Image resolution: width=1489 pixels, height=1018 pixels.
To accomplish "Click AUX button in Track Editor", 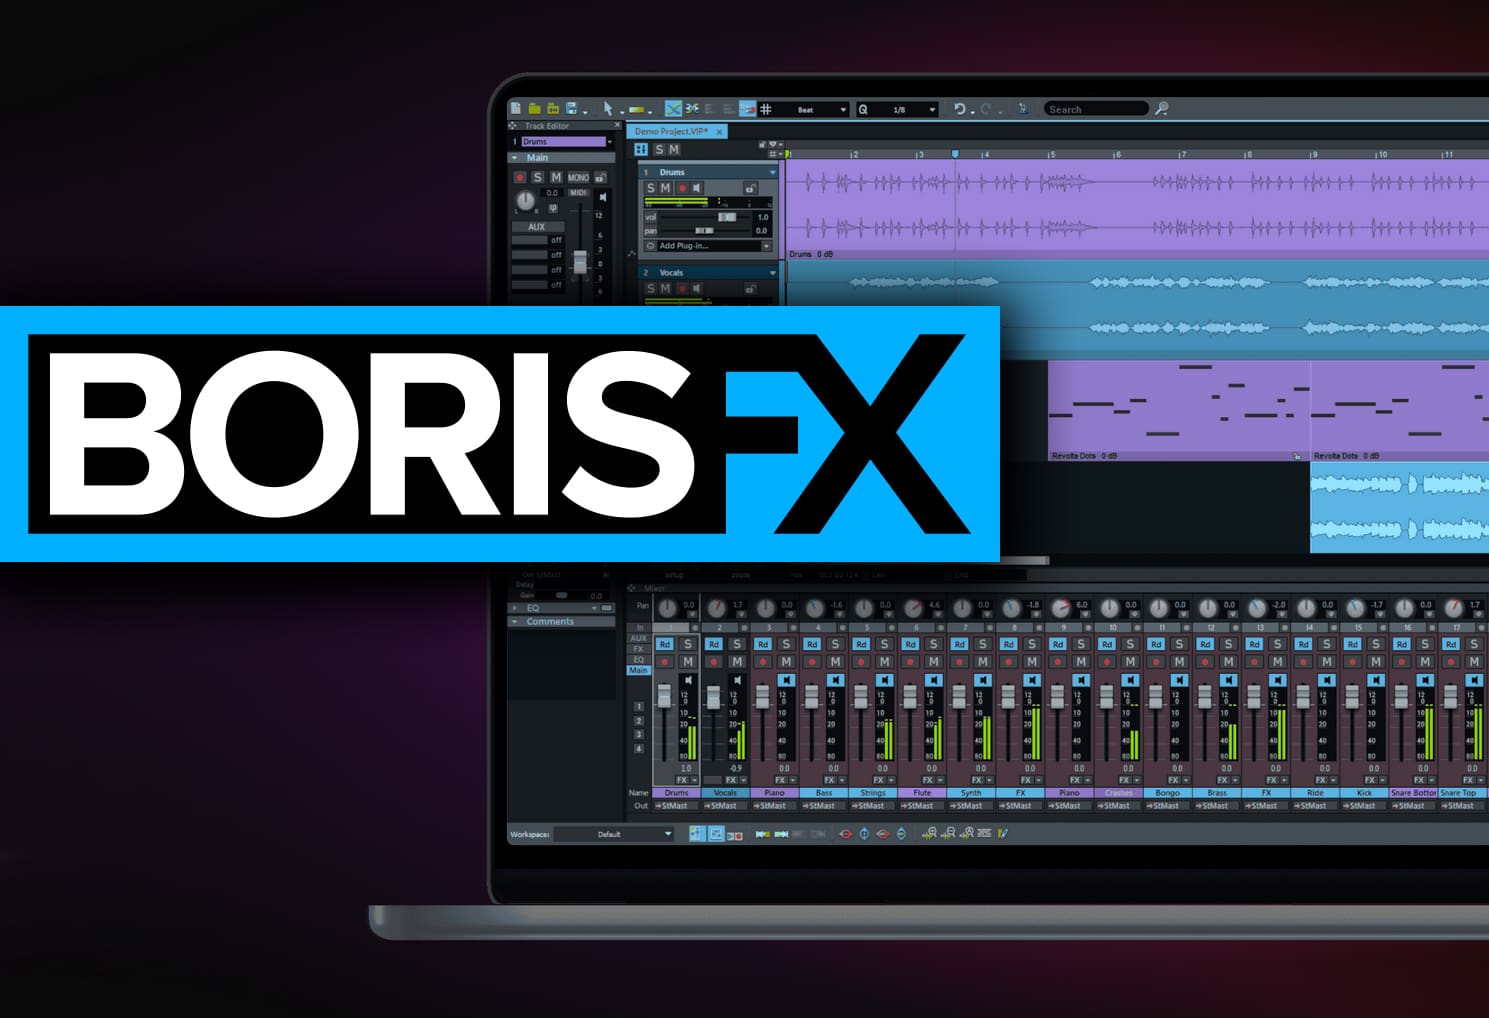I will [x=537, y=226].
